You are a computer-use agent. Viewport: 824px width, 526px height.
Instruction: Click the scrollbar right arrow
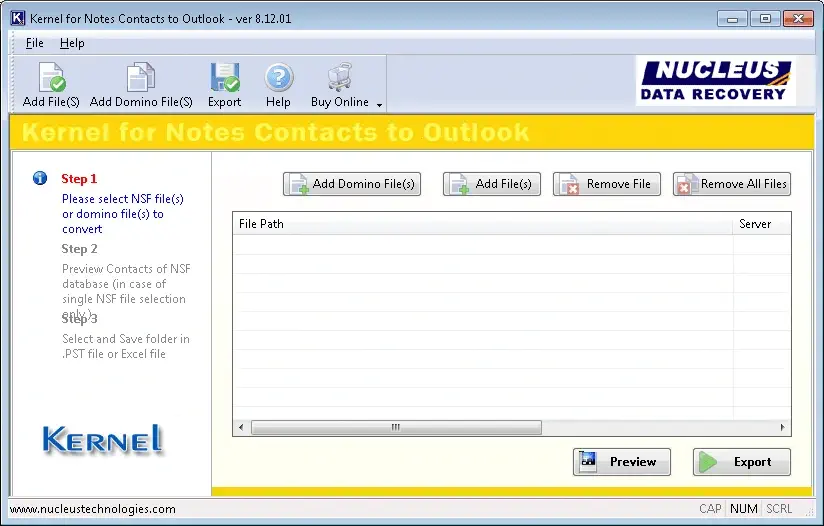[x=782, y=427]
